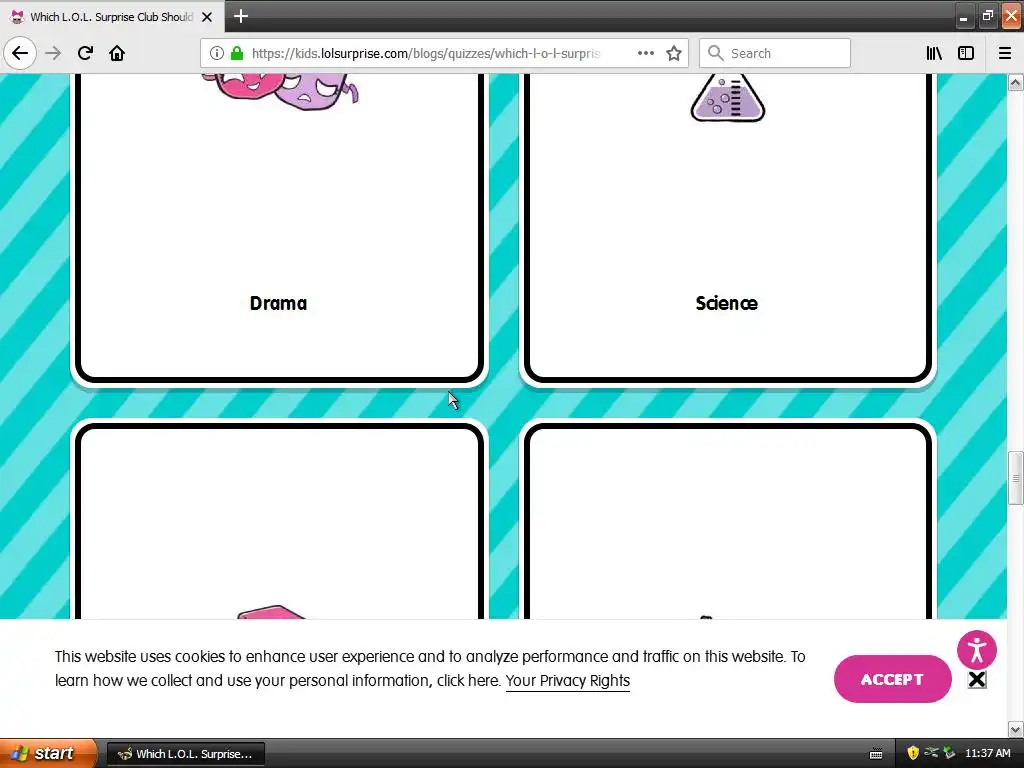The image size is (1024, 768).
Task: Open page actions three-dot menu
Action: (x=645, y=54)
